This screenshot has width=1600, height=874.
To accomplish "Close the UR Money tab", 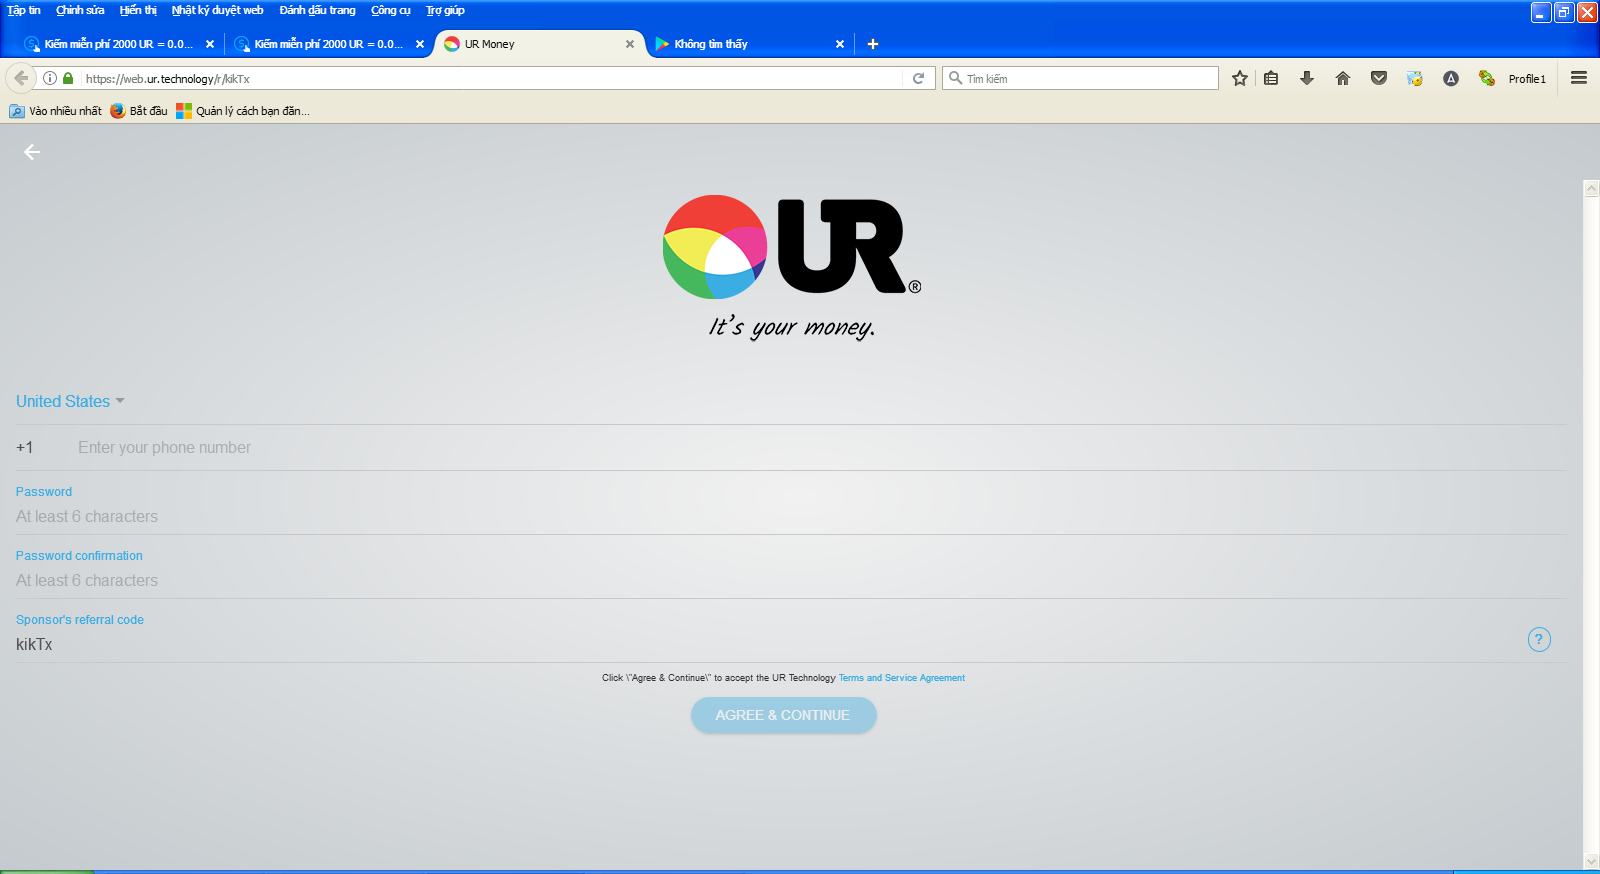I will coord(630,44).
